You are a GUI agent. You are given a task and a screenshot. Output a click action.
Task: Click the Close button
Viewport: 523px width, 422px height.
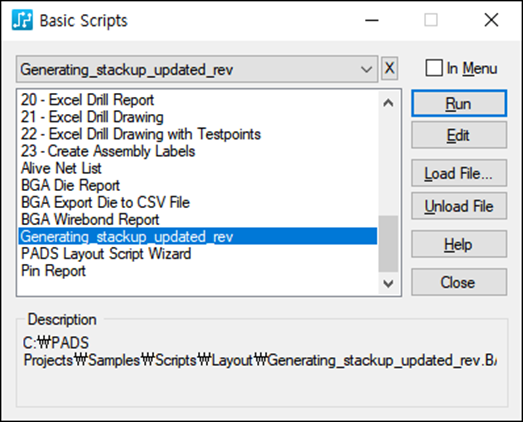point(459,282)
